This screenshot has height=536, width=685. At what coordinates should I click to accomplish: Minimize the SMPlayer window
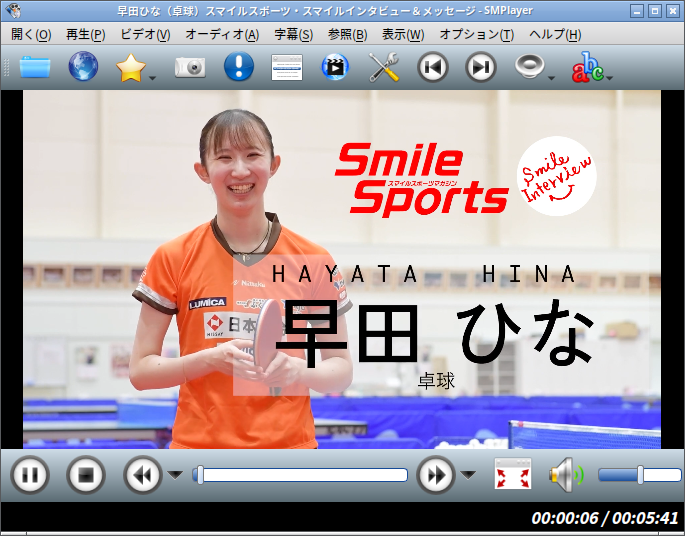[637, 11]
